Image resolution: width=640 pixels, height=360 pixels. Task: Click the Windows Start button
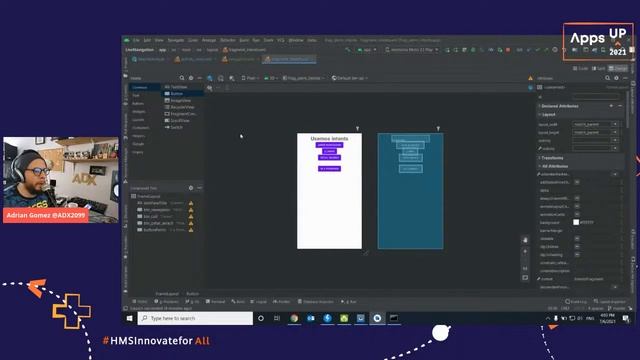(129, 318)
